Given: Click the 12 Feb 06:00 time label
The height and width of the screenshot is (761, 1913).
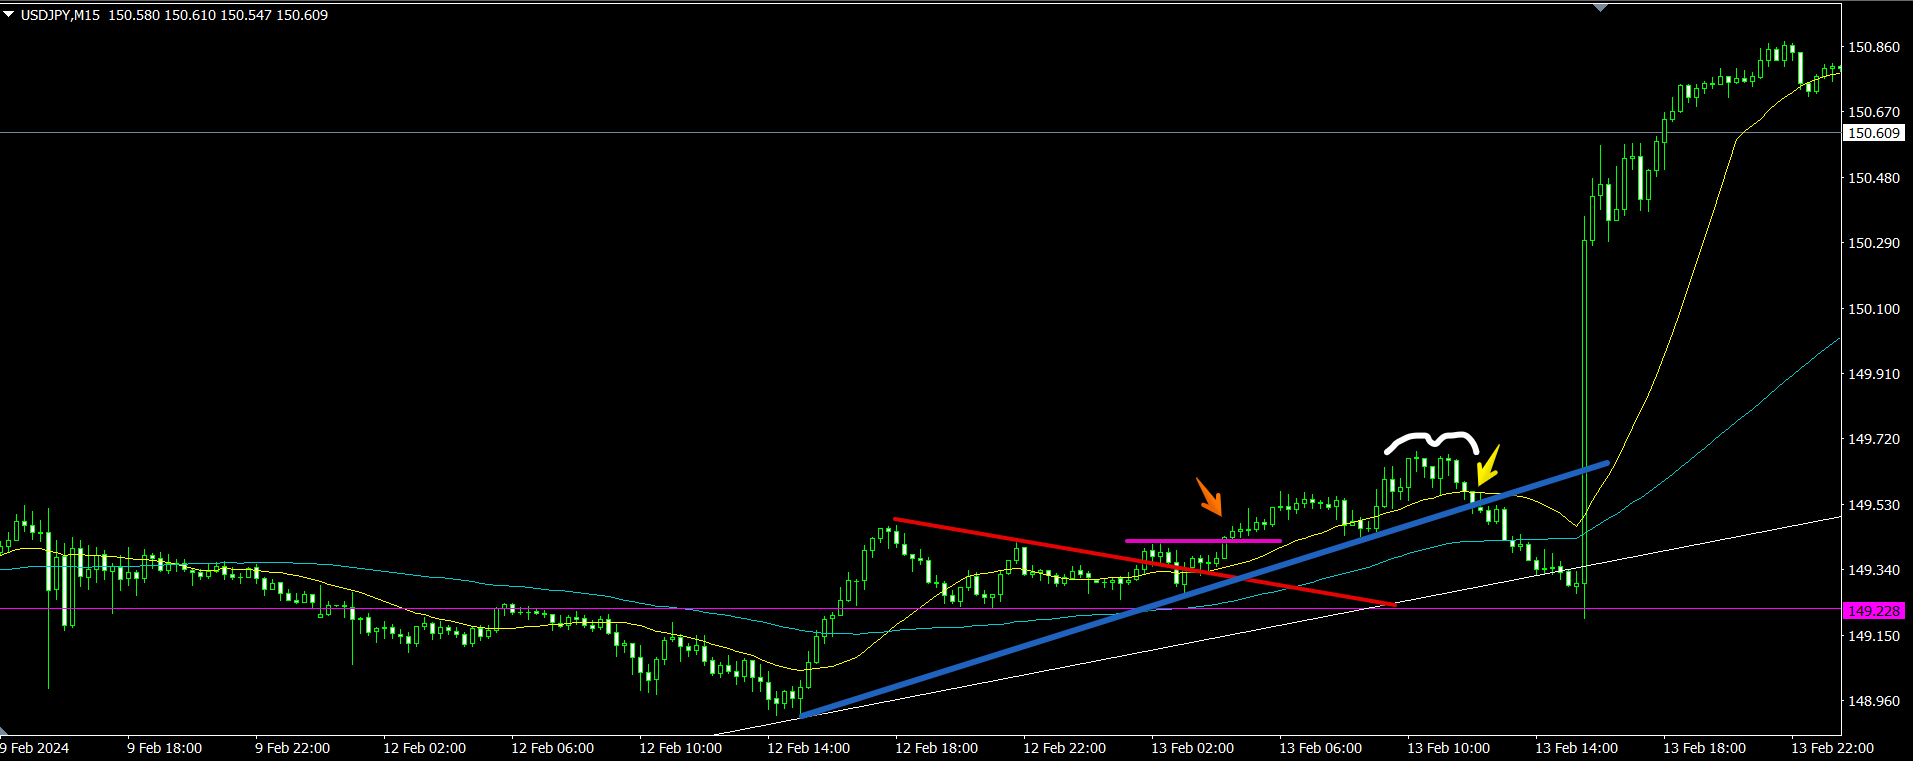Looking at the screenshot, I should coord(553,748).
